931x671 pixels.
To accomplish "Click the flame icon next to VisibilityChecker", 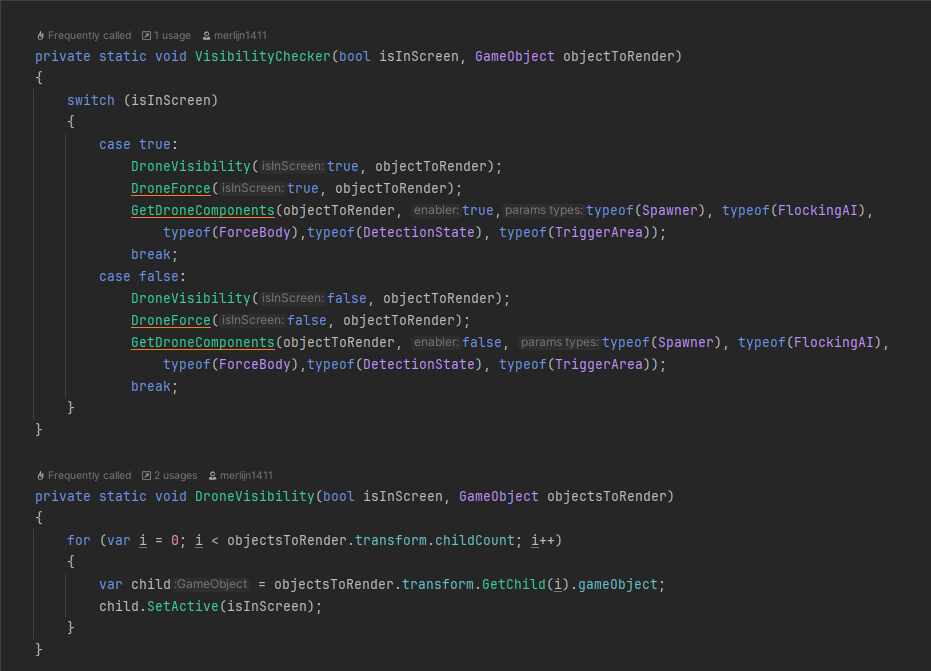I will (x=40, y=34).
